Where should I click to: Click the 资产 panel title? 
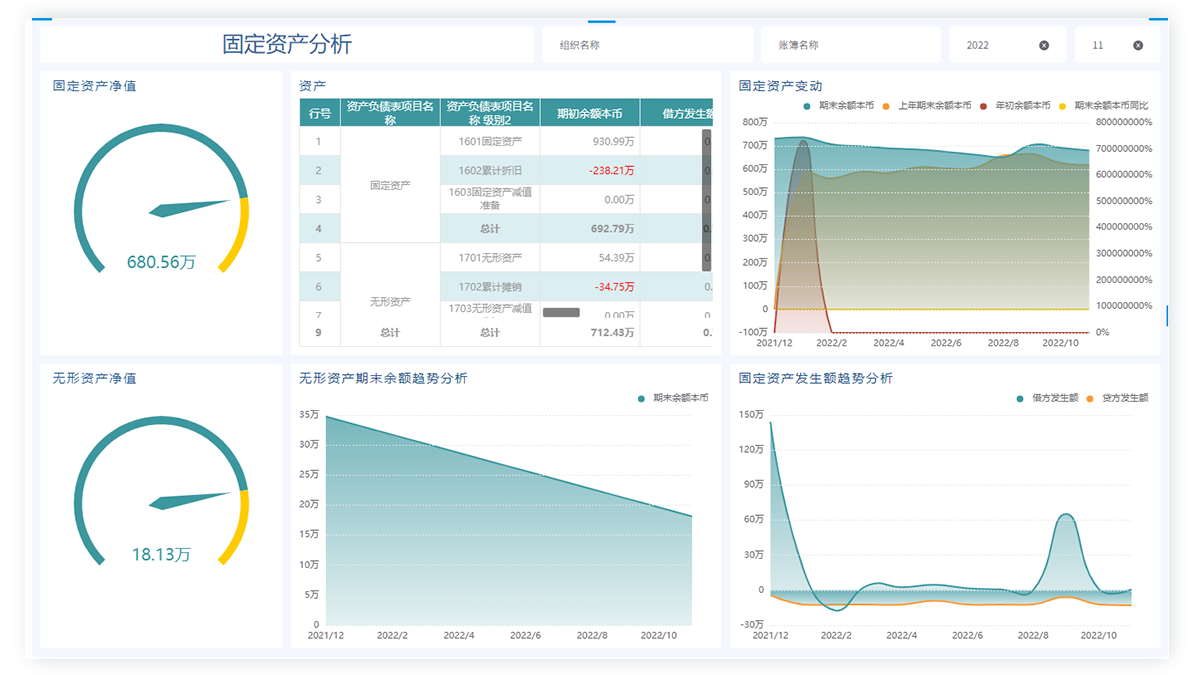pyautogui.click(x=313, y=86)
